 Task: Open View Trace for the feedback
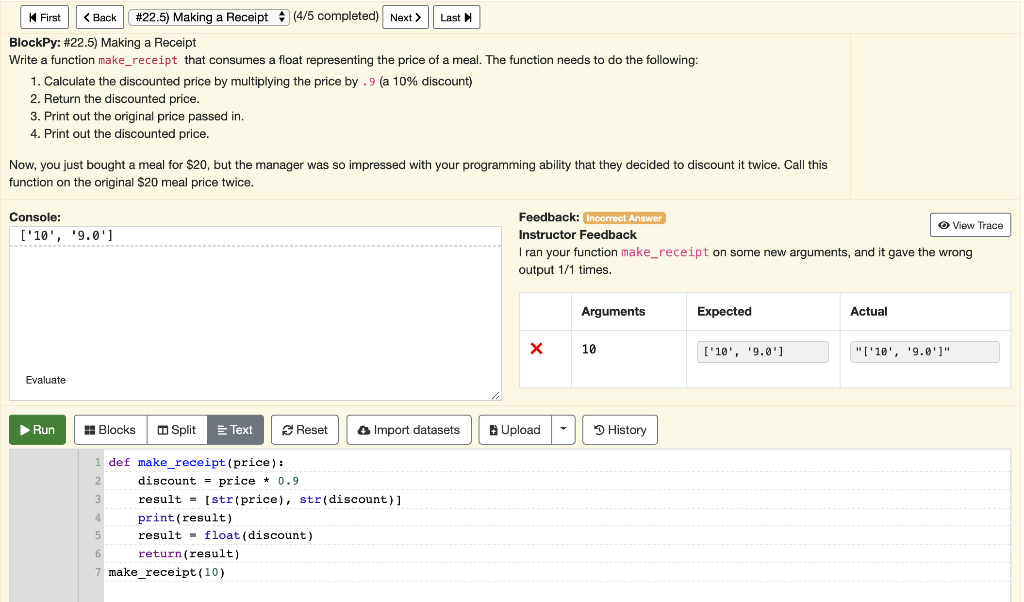coord(970,225)
